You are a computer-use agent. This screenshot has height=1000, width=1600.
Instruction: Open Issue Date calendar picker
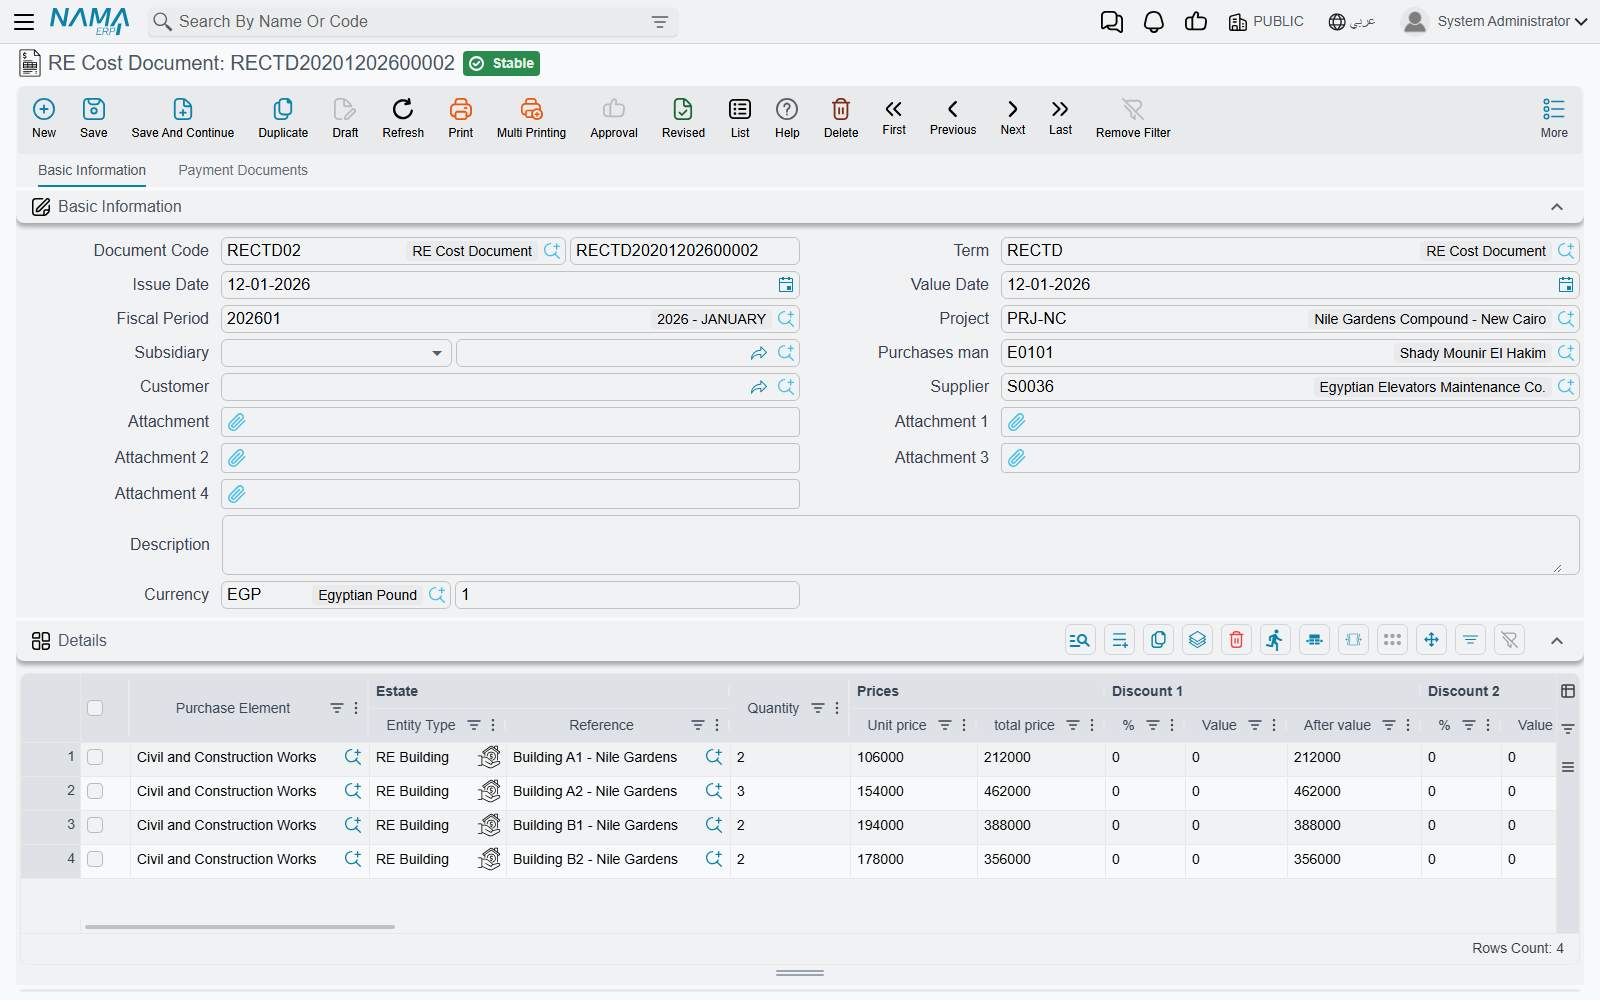point(786,285)
